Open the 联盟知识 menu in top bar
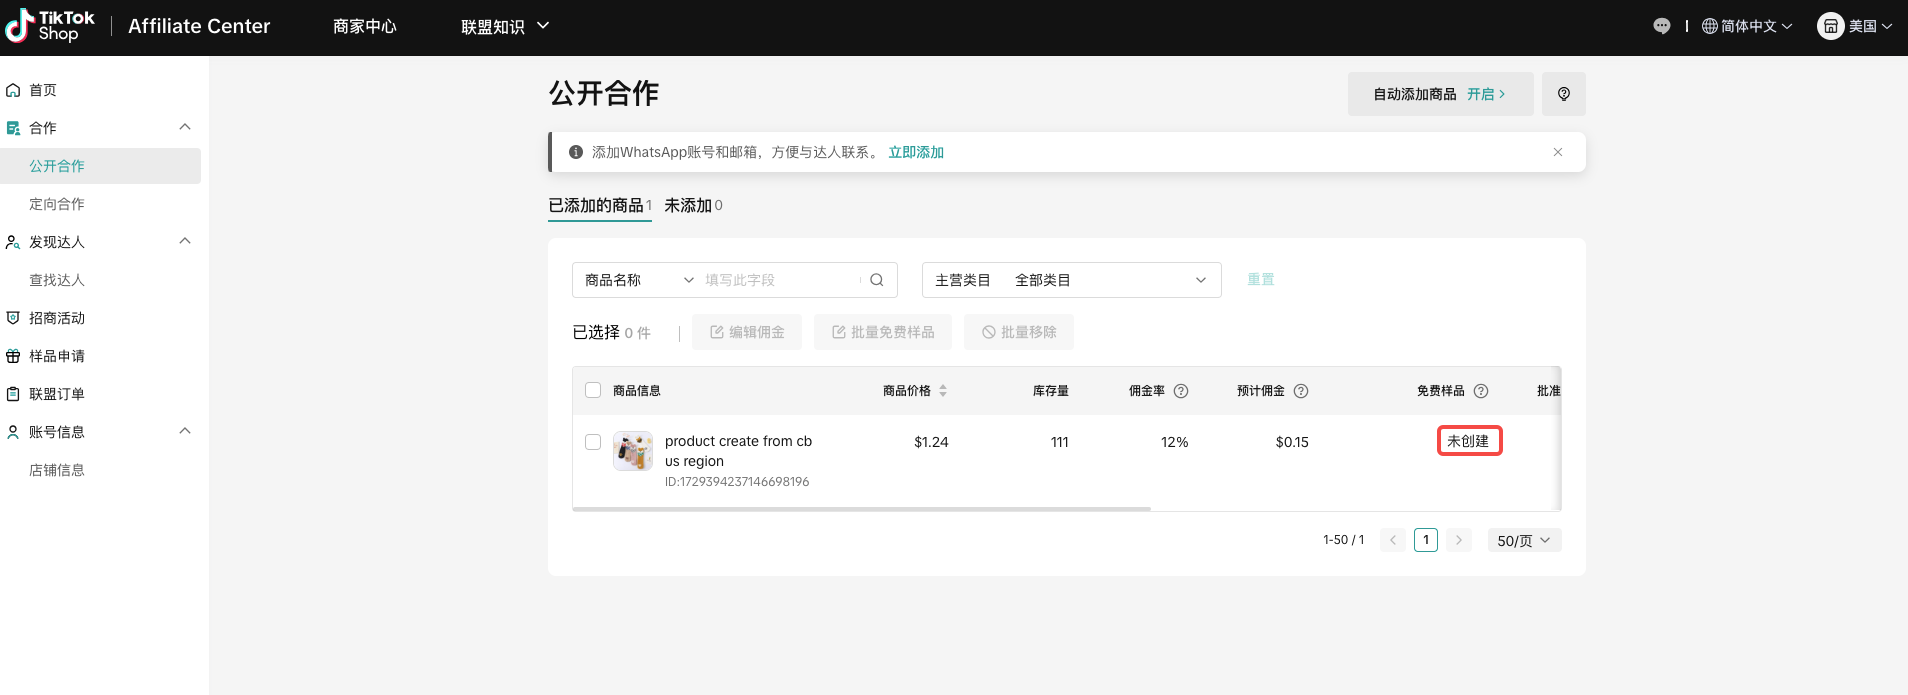Screen dimensions: 1908x695 (x=504, y=26)
